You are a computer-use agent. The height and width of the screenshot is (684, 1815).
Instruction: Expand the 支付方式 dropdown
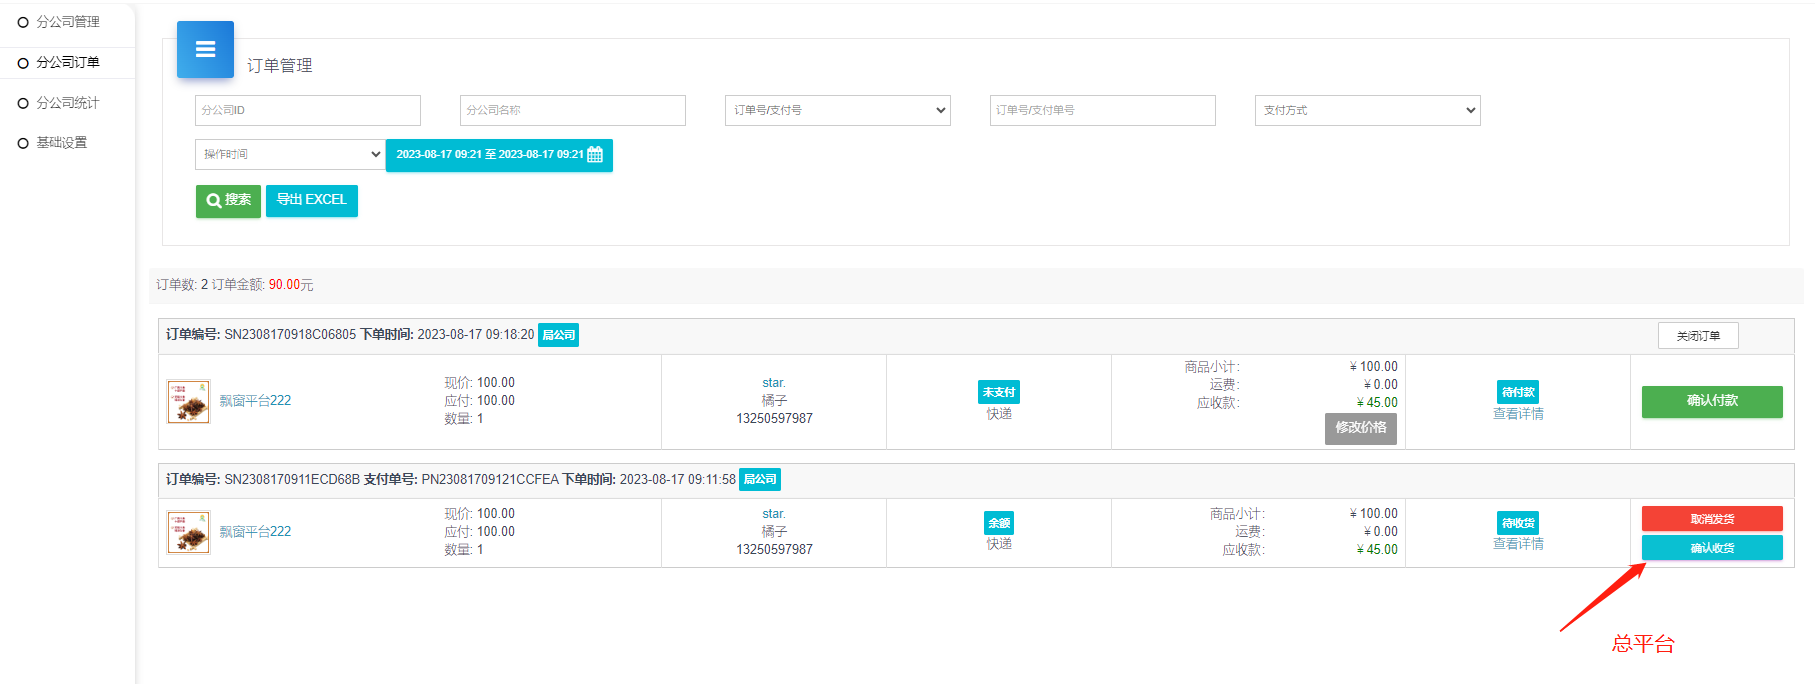point(1367,110)
